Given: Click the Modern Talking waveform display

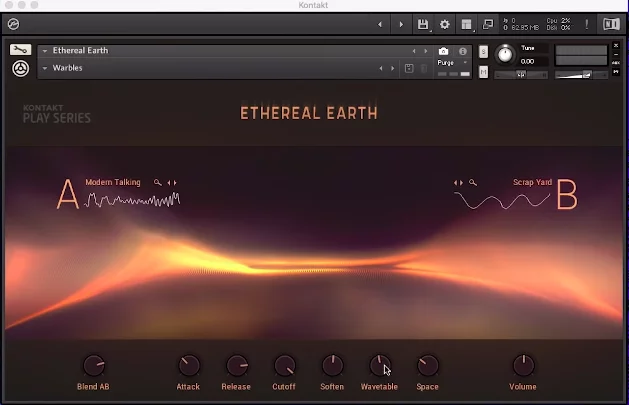Looking at the screenshot, I should pos(132,200).
